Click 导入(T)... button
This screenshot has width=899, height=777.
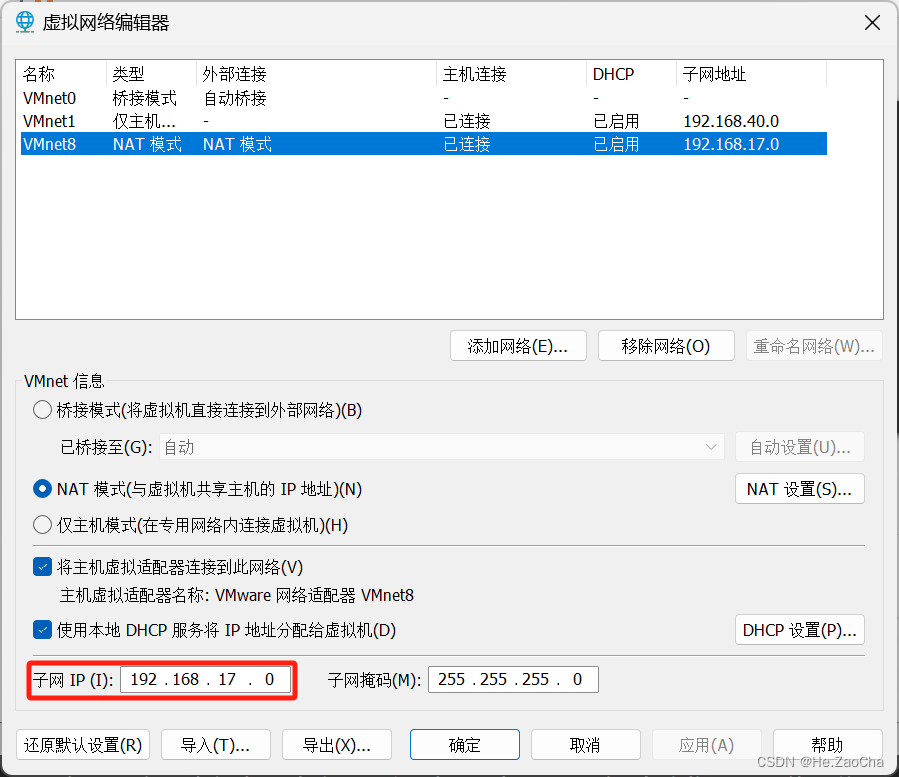[x=216, y=745]
